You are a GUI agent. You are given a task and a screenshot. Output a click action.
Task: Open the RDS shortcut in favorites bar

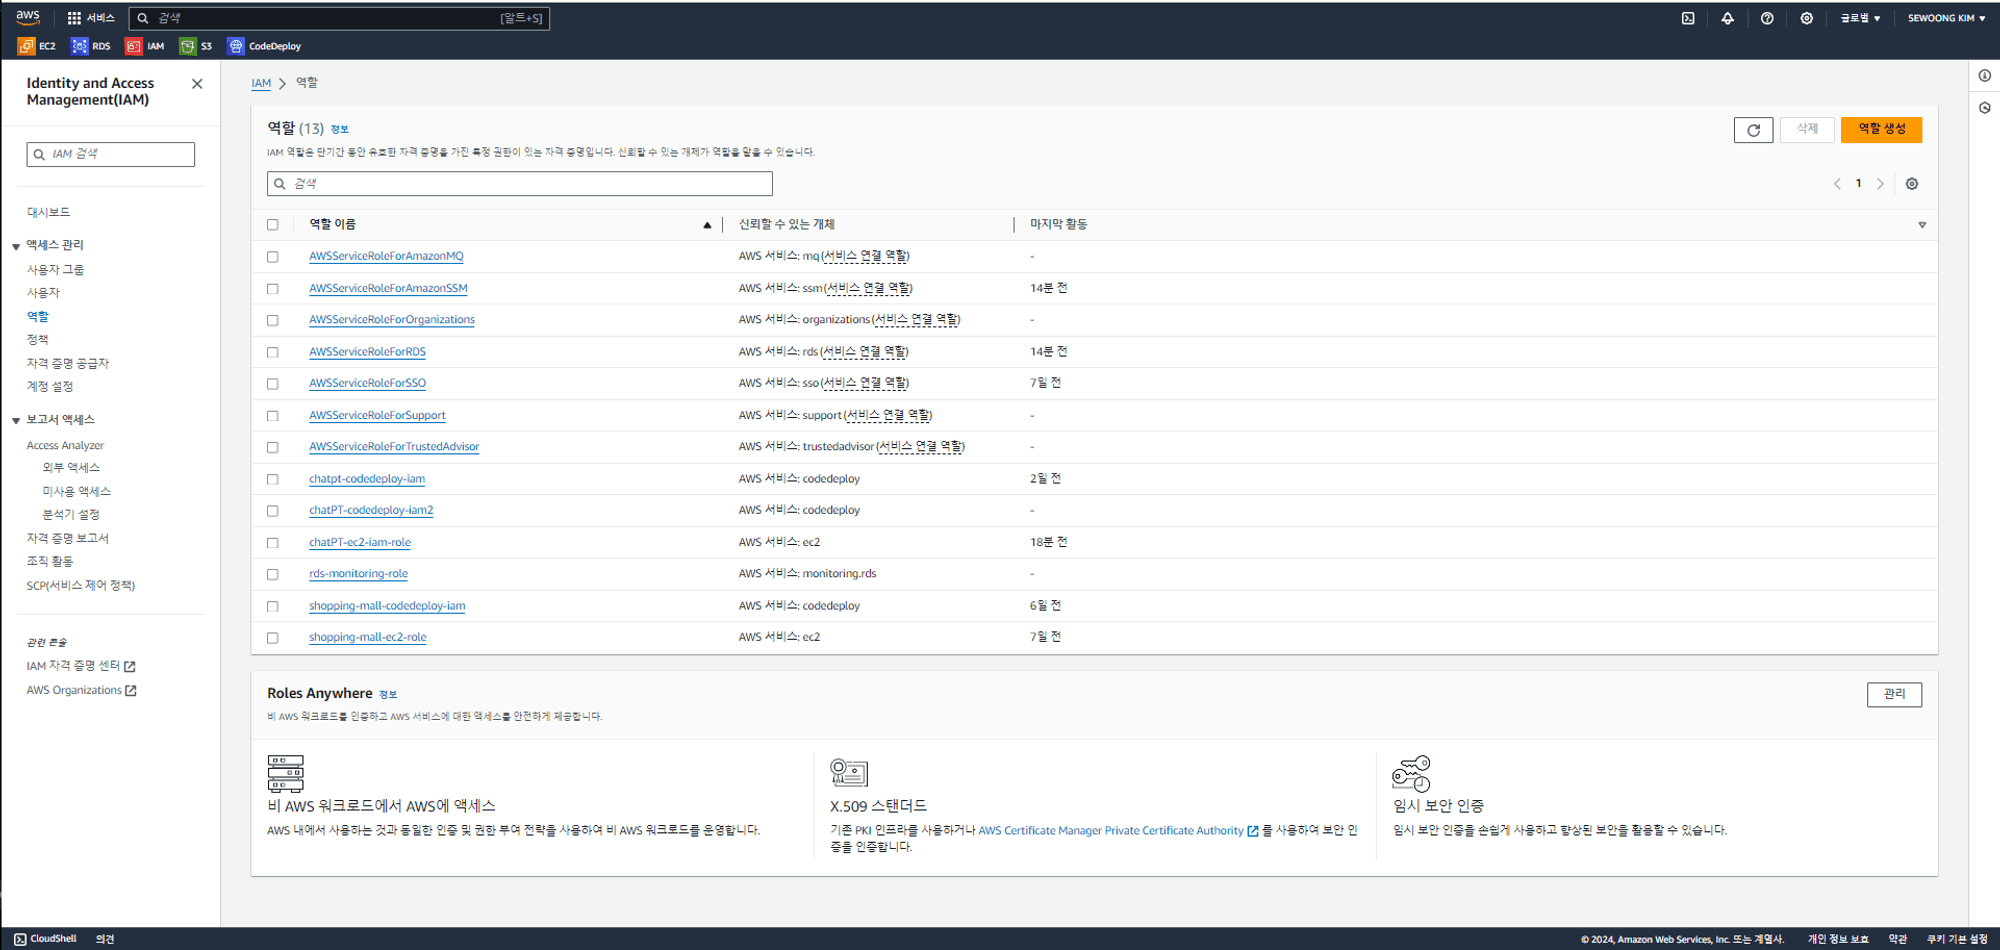pyautogui.click(x=91, y=46)
